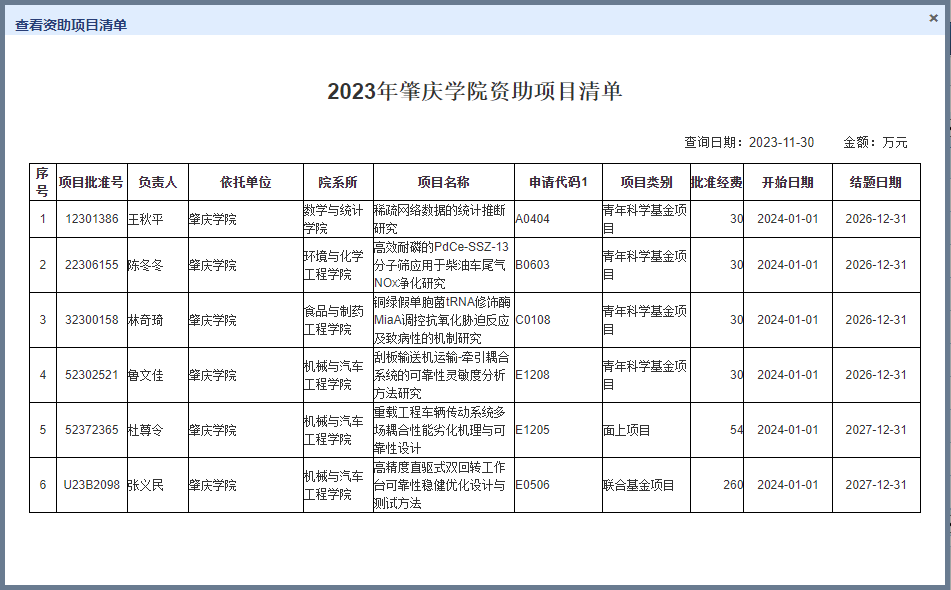
Task: Click project approval number 12301386
Action: click(91, 219)
